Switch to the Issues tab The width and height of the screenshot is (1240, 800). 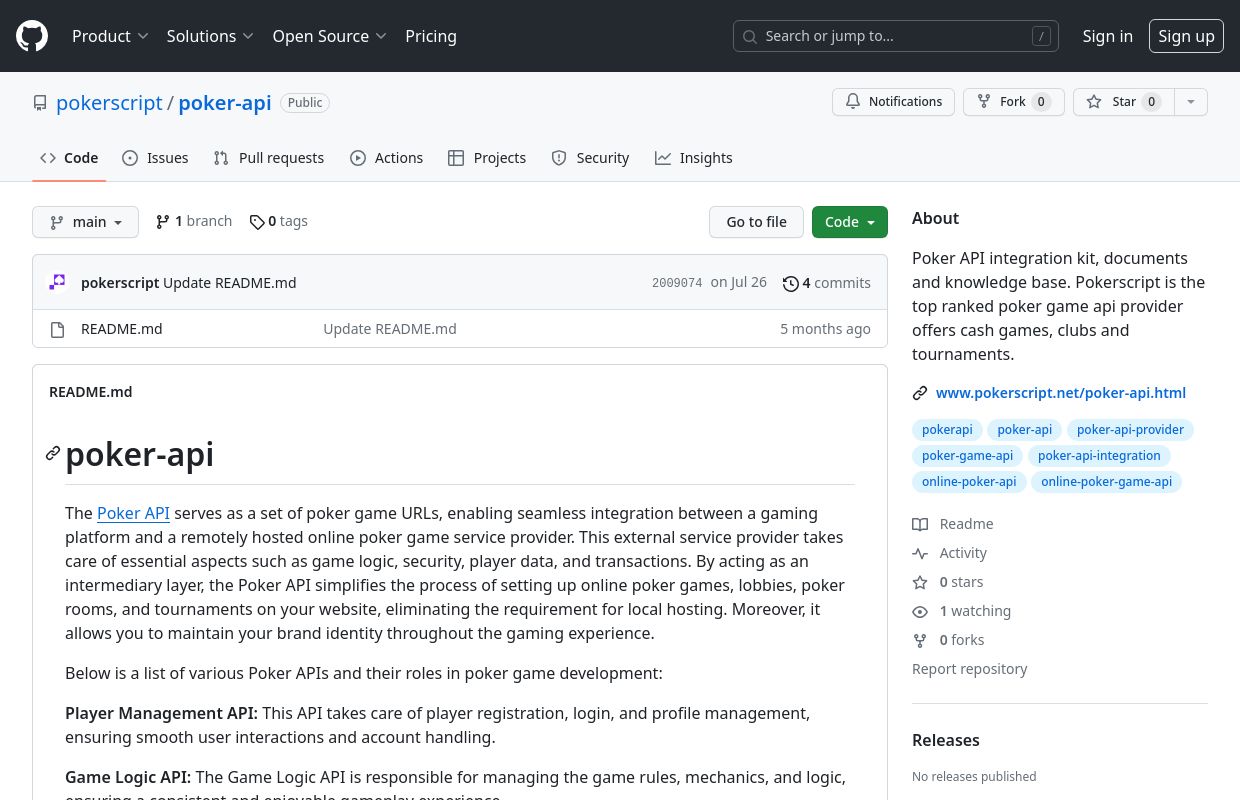155,158
